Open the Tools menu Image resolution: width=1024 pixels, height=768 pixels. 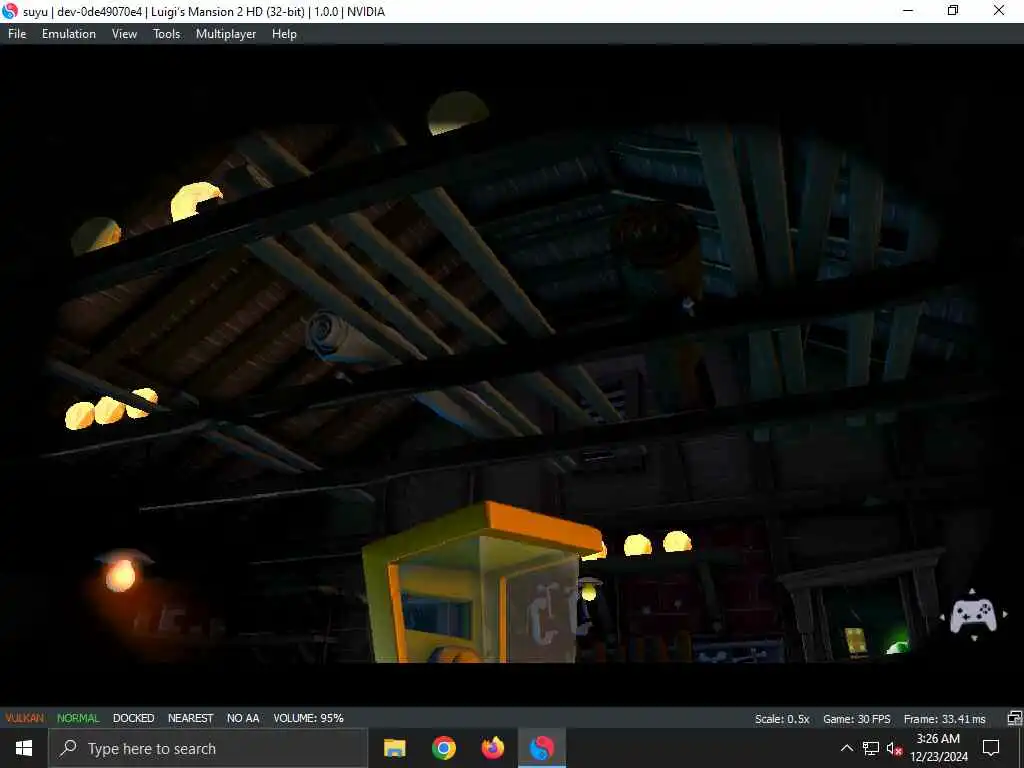point(167,34)
